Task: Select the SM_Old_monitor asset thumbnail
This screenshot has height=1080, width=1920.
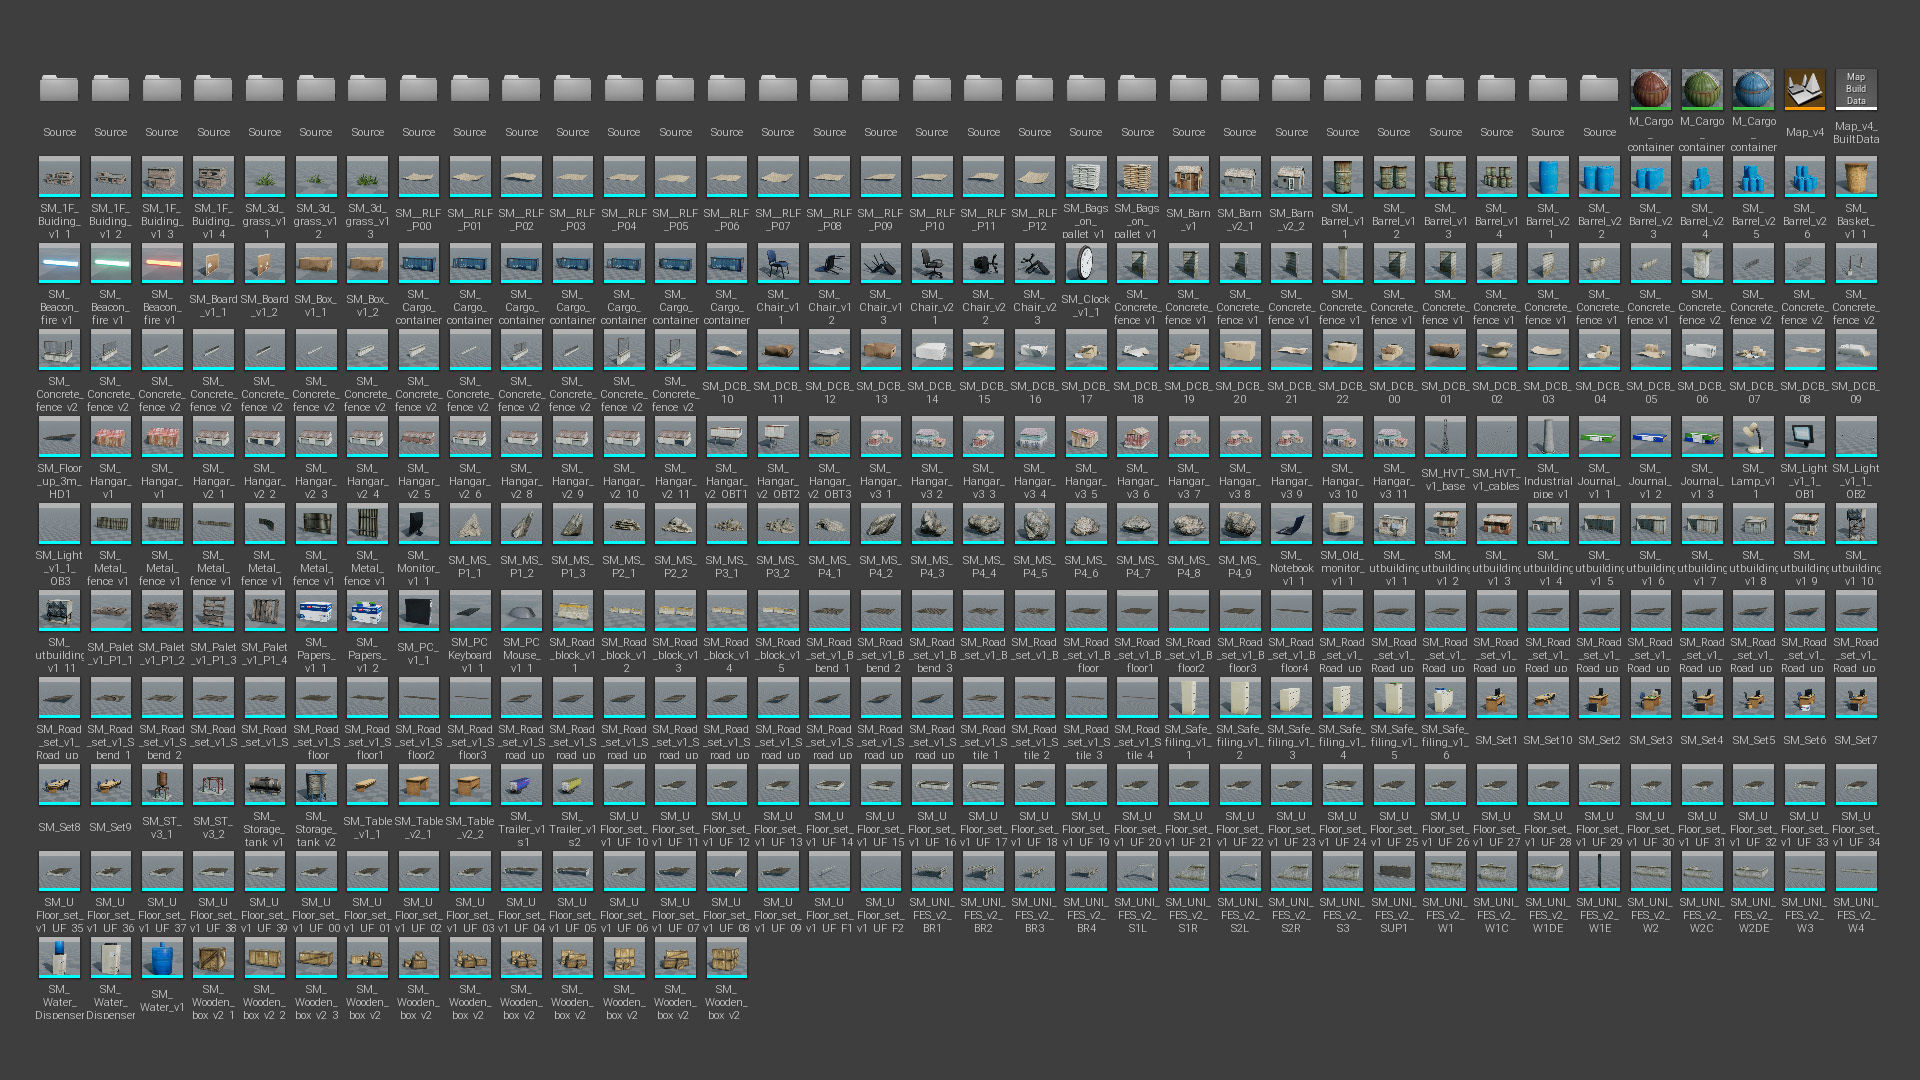Action: pyautogui.click(x=1342, y=525)
